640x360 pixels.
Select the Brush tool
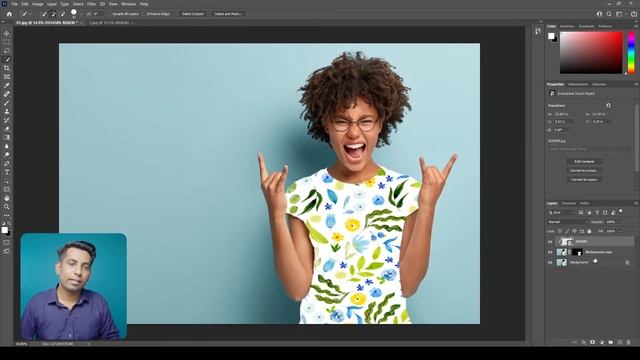tap(7, 103)
